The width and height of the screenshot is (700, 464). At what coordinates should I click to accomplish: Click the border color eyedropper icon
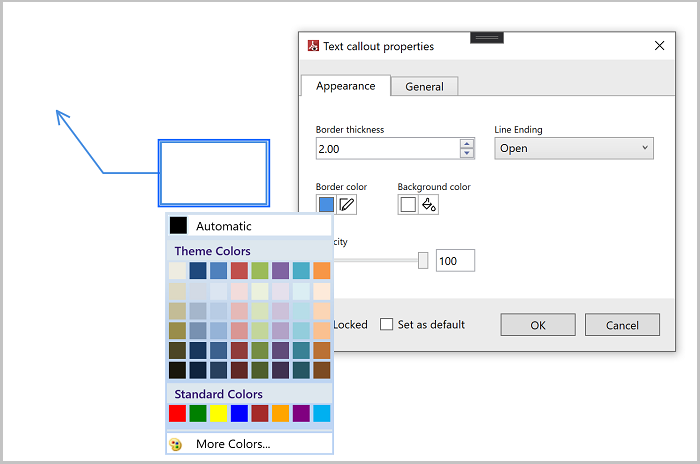pos(347,205)
